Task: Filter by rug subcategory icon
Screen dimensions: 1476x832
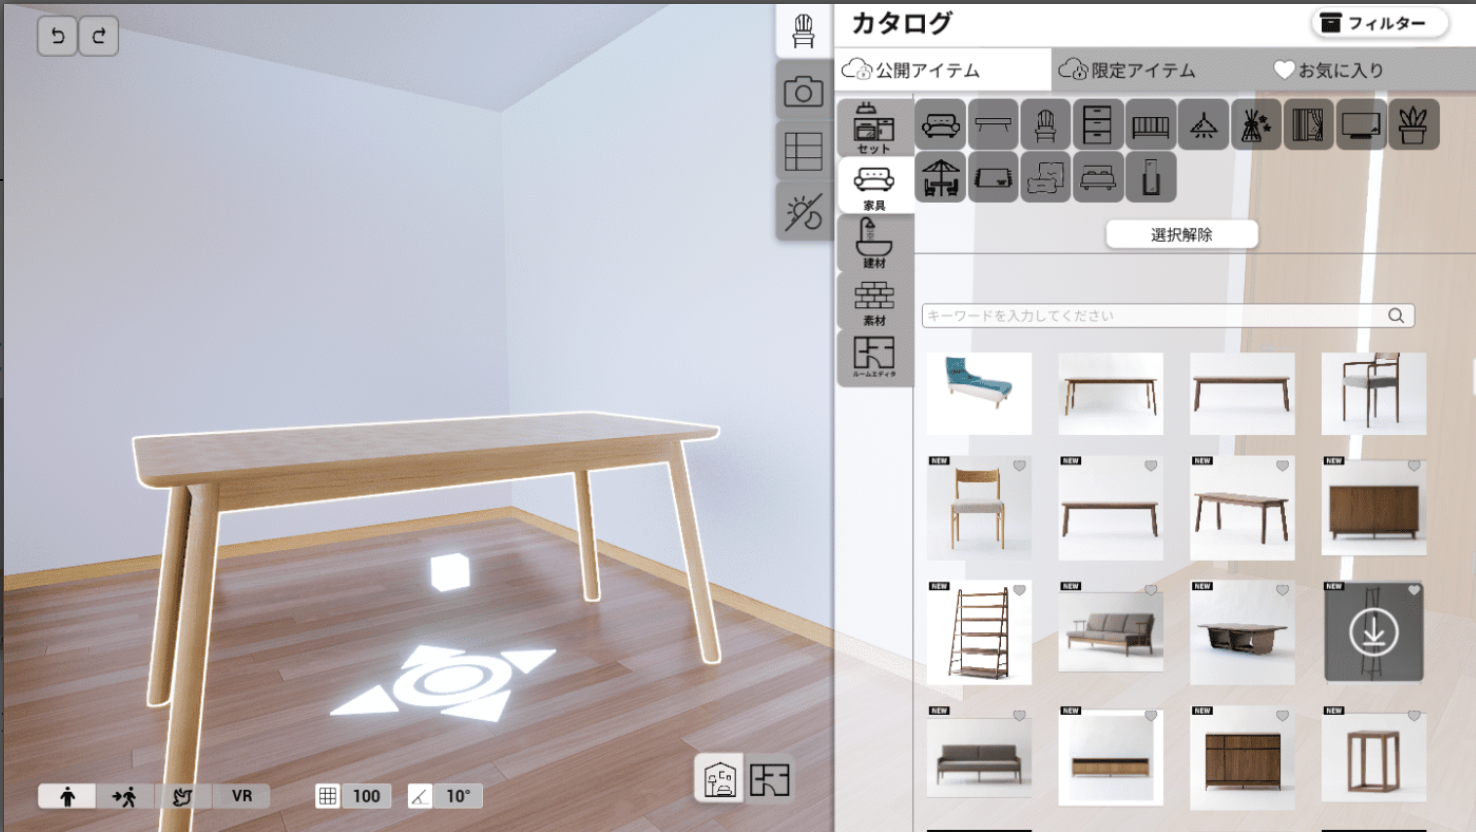Action: (x=993, y=178)
